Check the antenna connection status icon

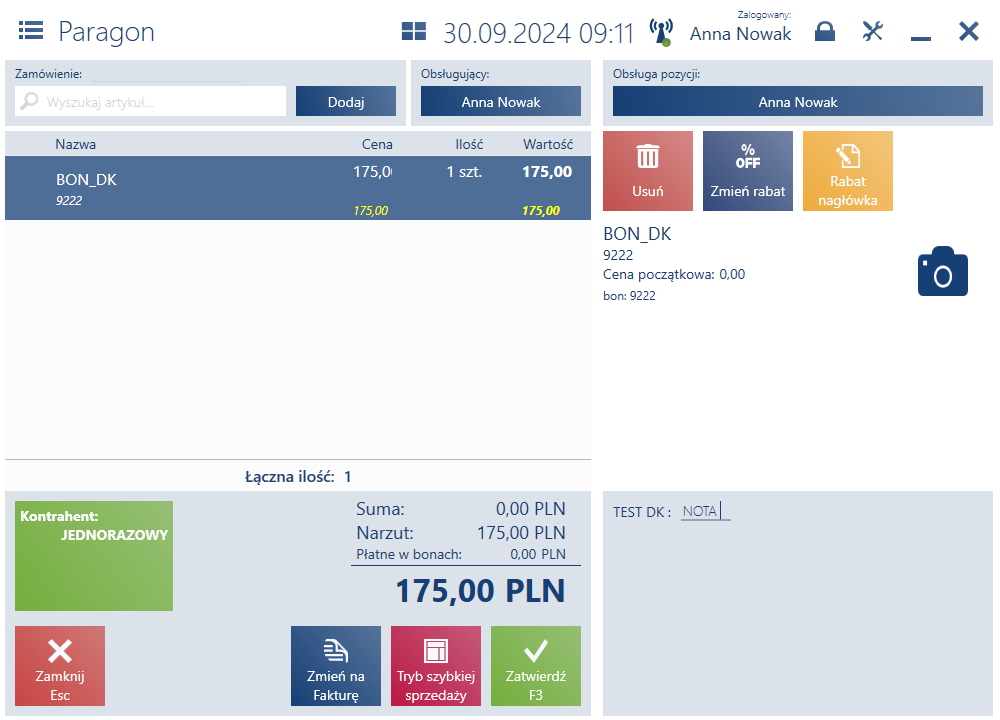(x=661, y=32)
